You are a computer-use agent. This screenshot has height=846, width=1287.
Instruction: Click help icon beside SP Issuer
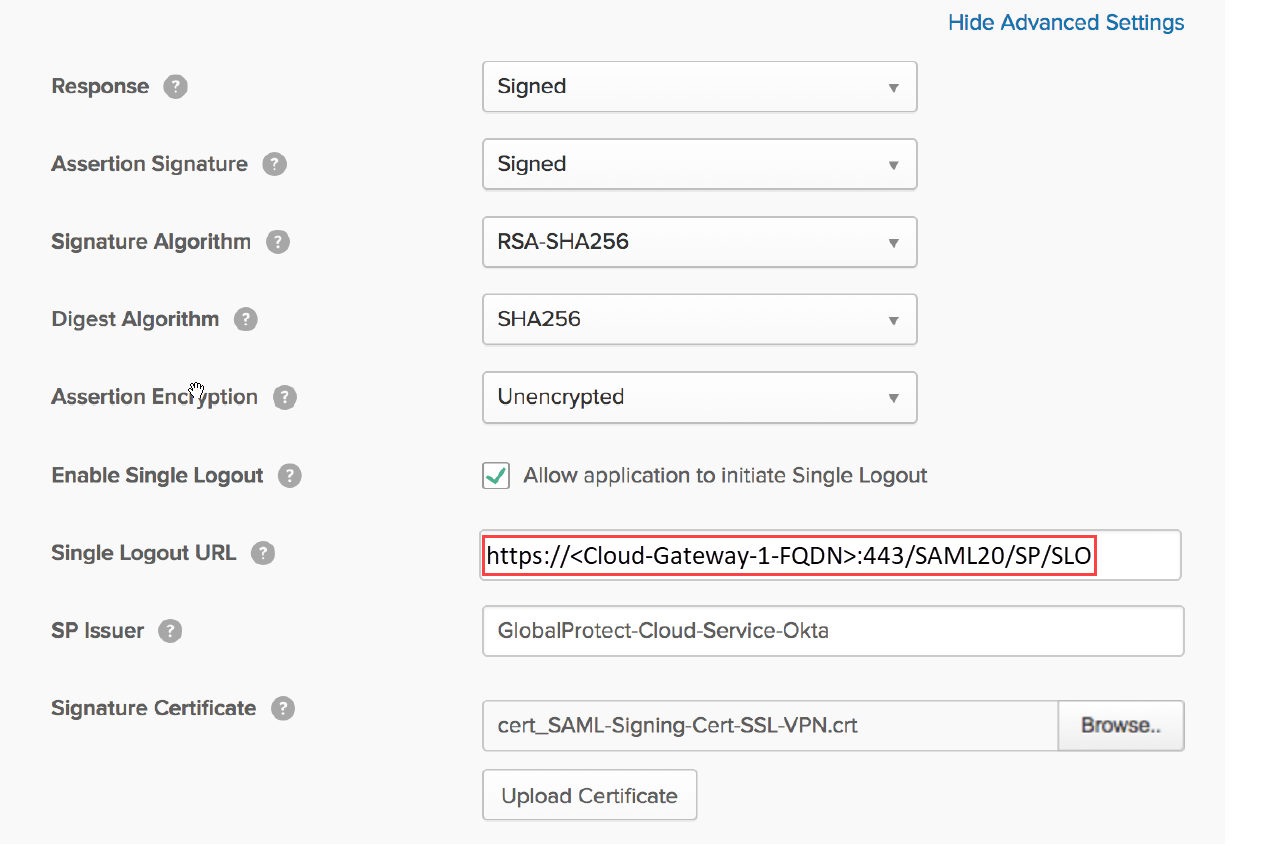(170, 632)
